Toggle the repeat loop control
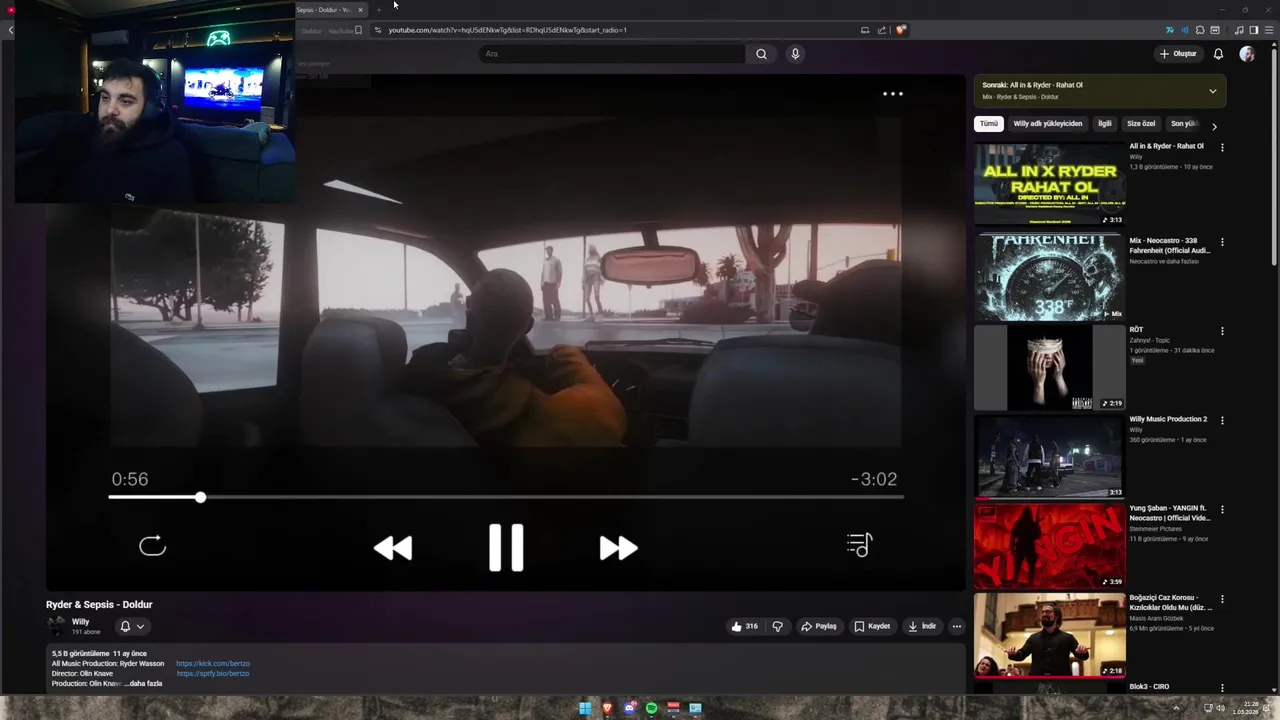Screen dimensions: 1280x720 (x=152, y=545)
